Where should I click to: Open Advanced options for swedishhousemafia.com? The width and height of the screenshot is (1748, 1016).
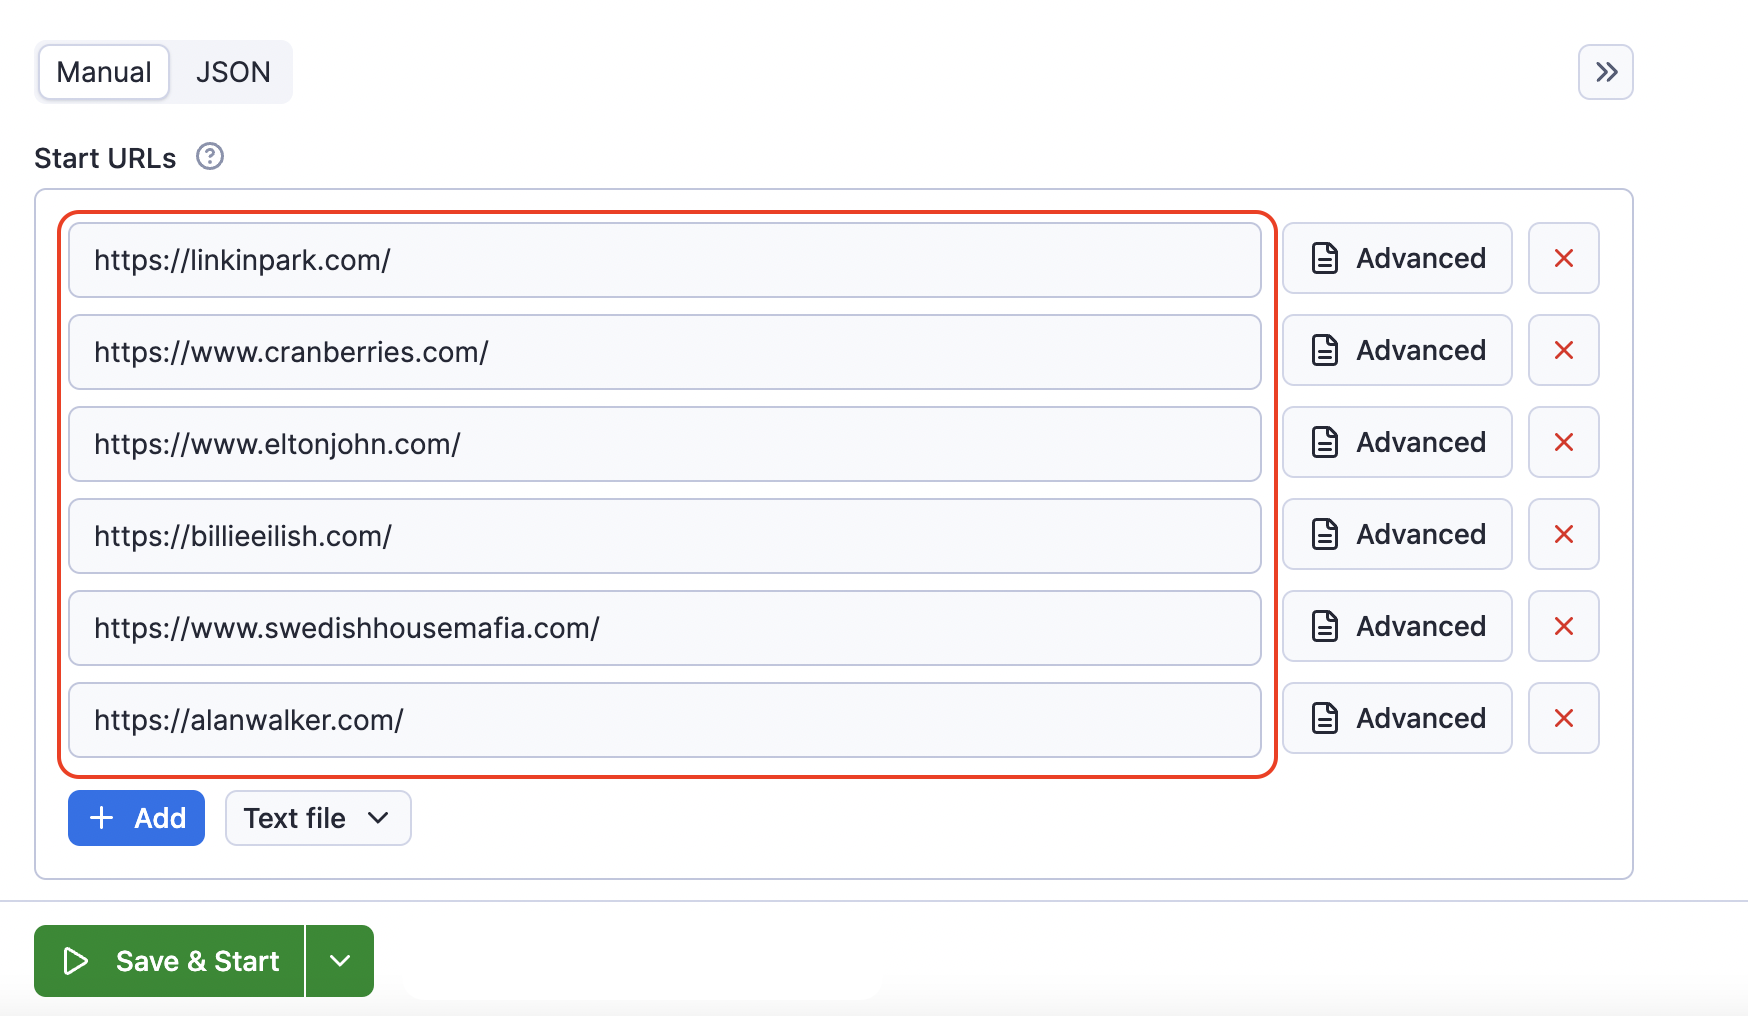(x=1396, y=626)
